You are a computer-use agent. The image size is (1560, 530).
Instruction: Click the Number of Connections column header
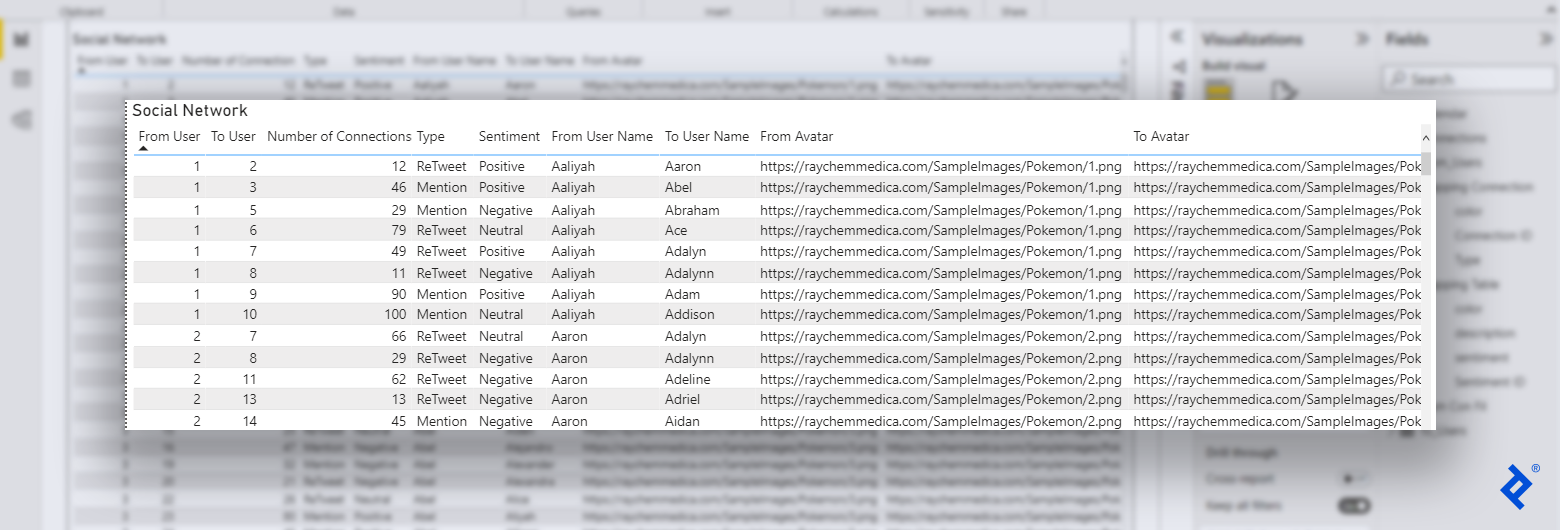pyautogui.click(x=339, y=136)
